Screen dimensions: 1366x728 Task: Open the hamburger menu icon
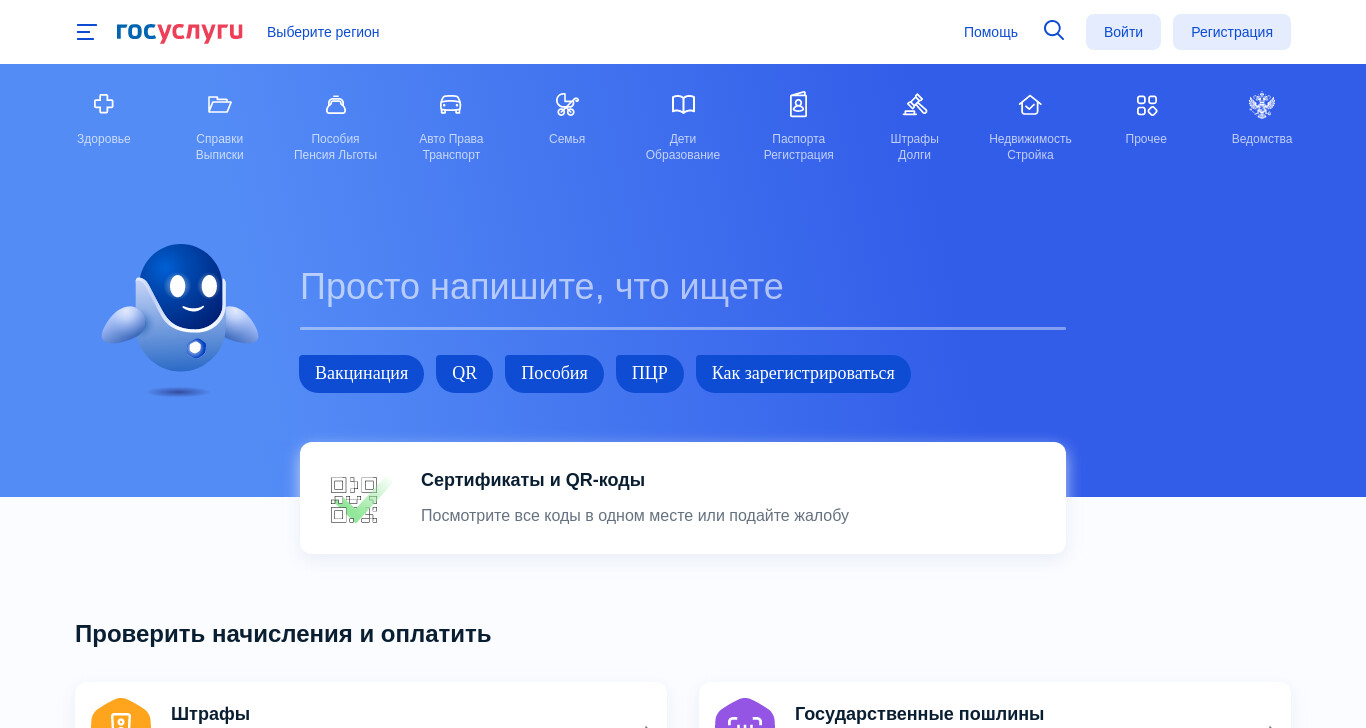tap(87, 32)
